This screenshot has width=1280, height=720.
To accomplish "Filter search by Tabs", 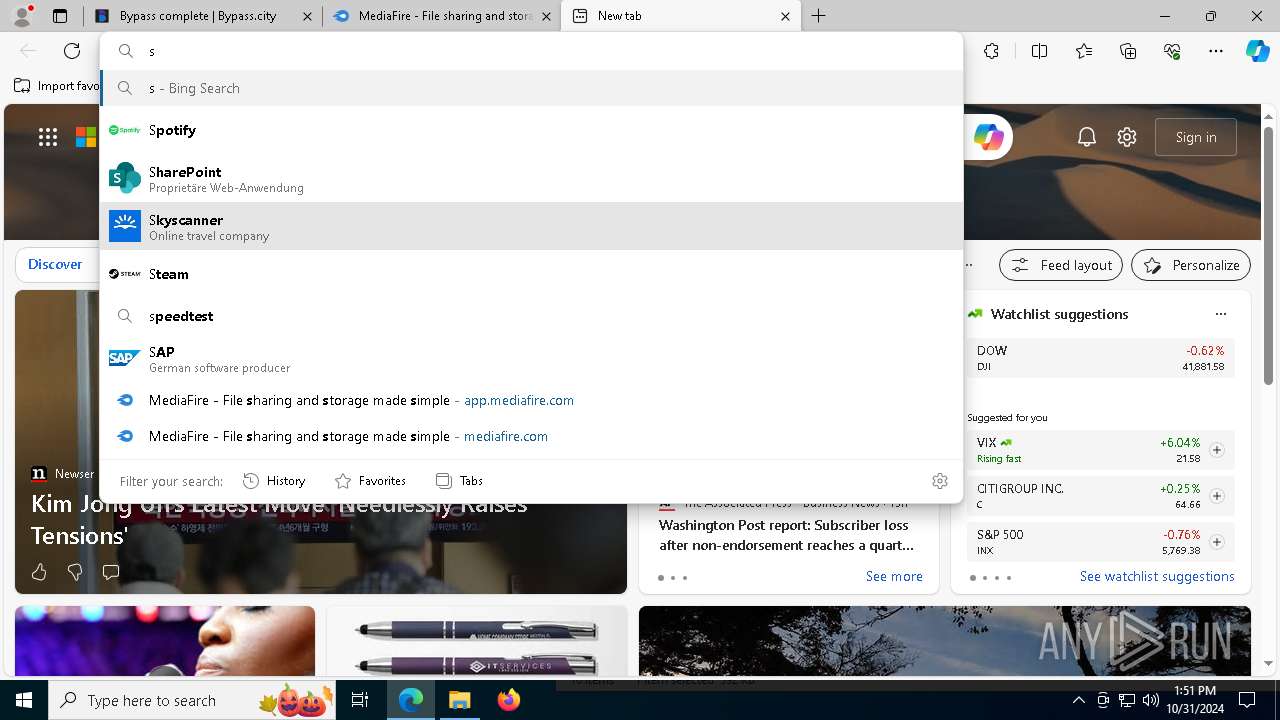I will coord(459,481).
